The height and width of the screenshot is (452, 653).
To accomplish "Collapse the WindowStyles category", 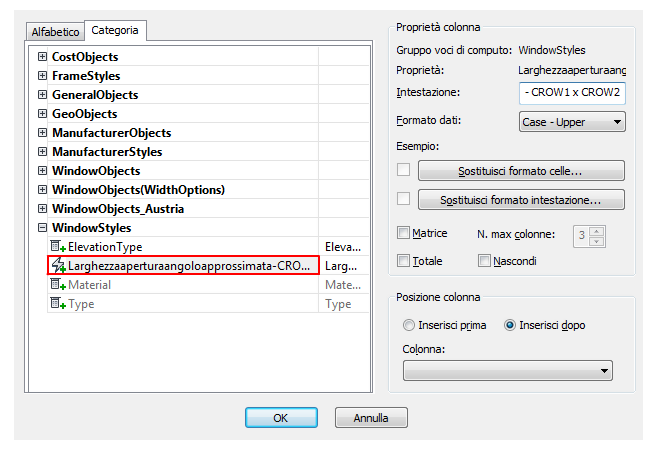I will [42, 227].
